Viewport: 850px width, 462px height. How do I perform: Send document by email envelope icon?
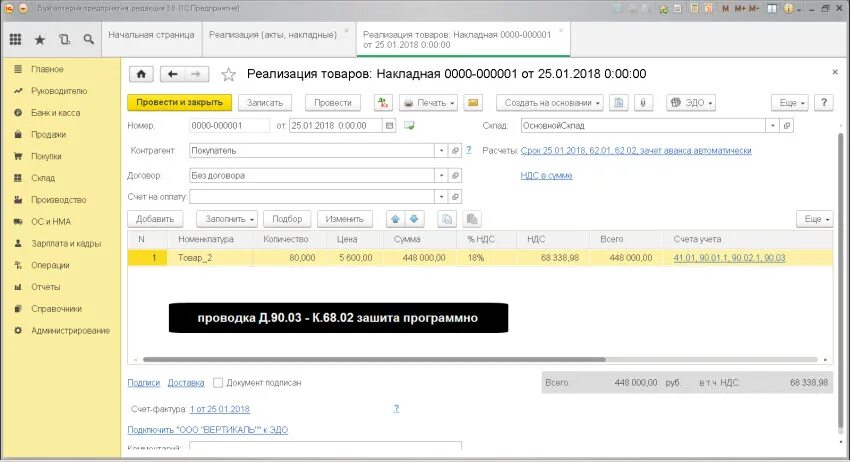click(x=473, y=102)
